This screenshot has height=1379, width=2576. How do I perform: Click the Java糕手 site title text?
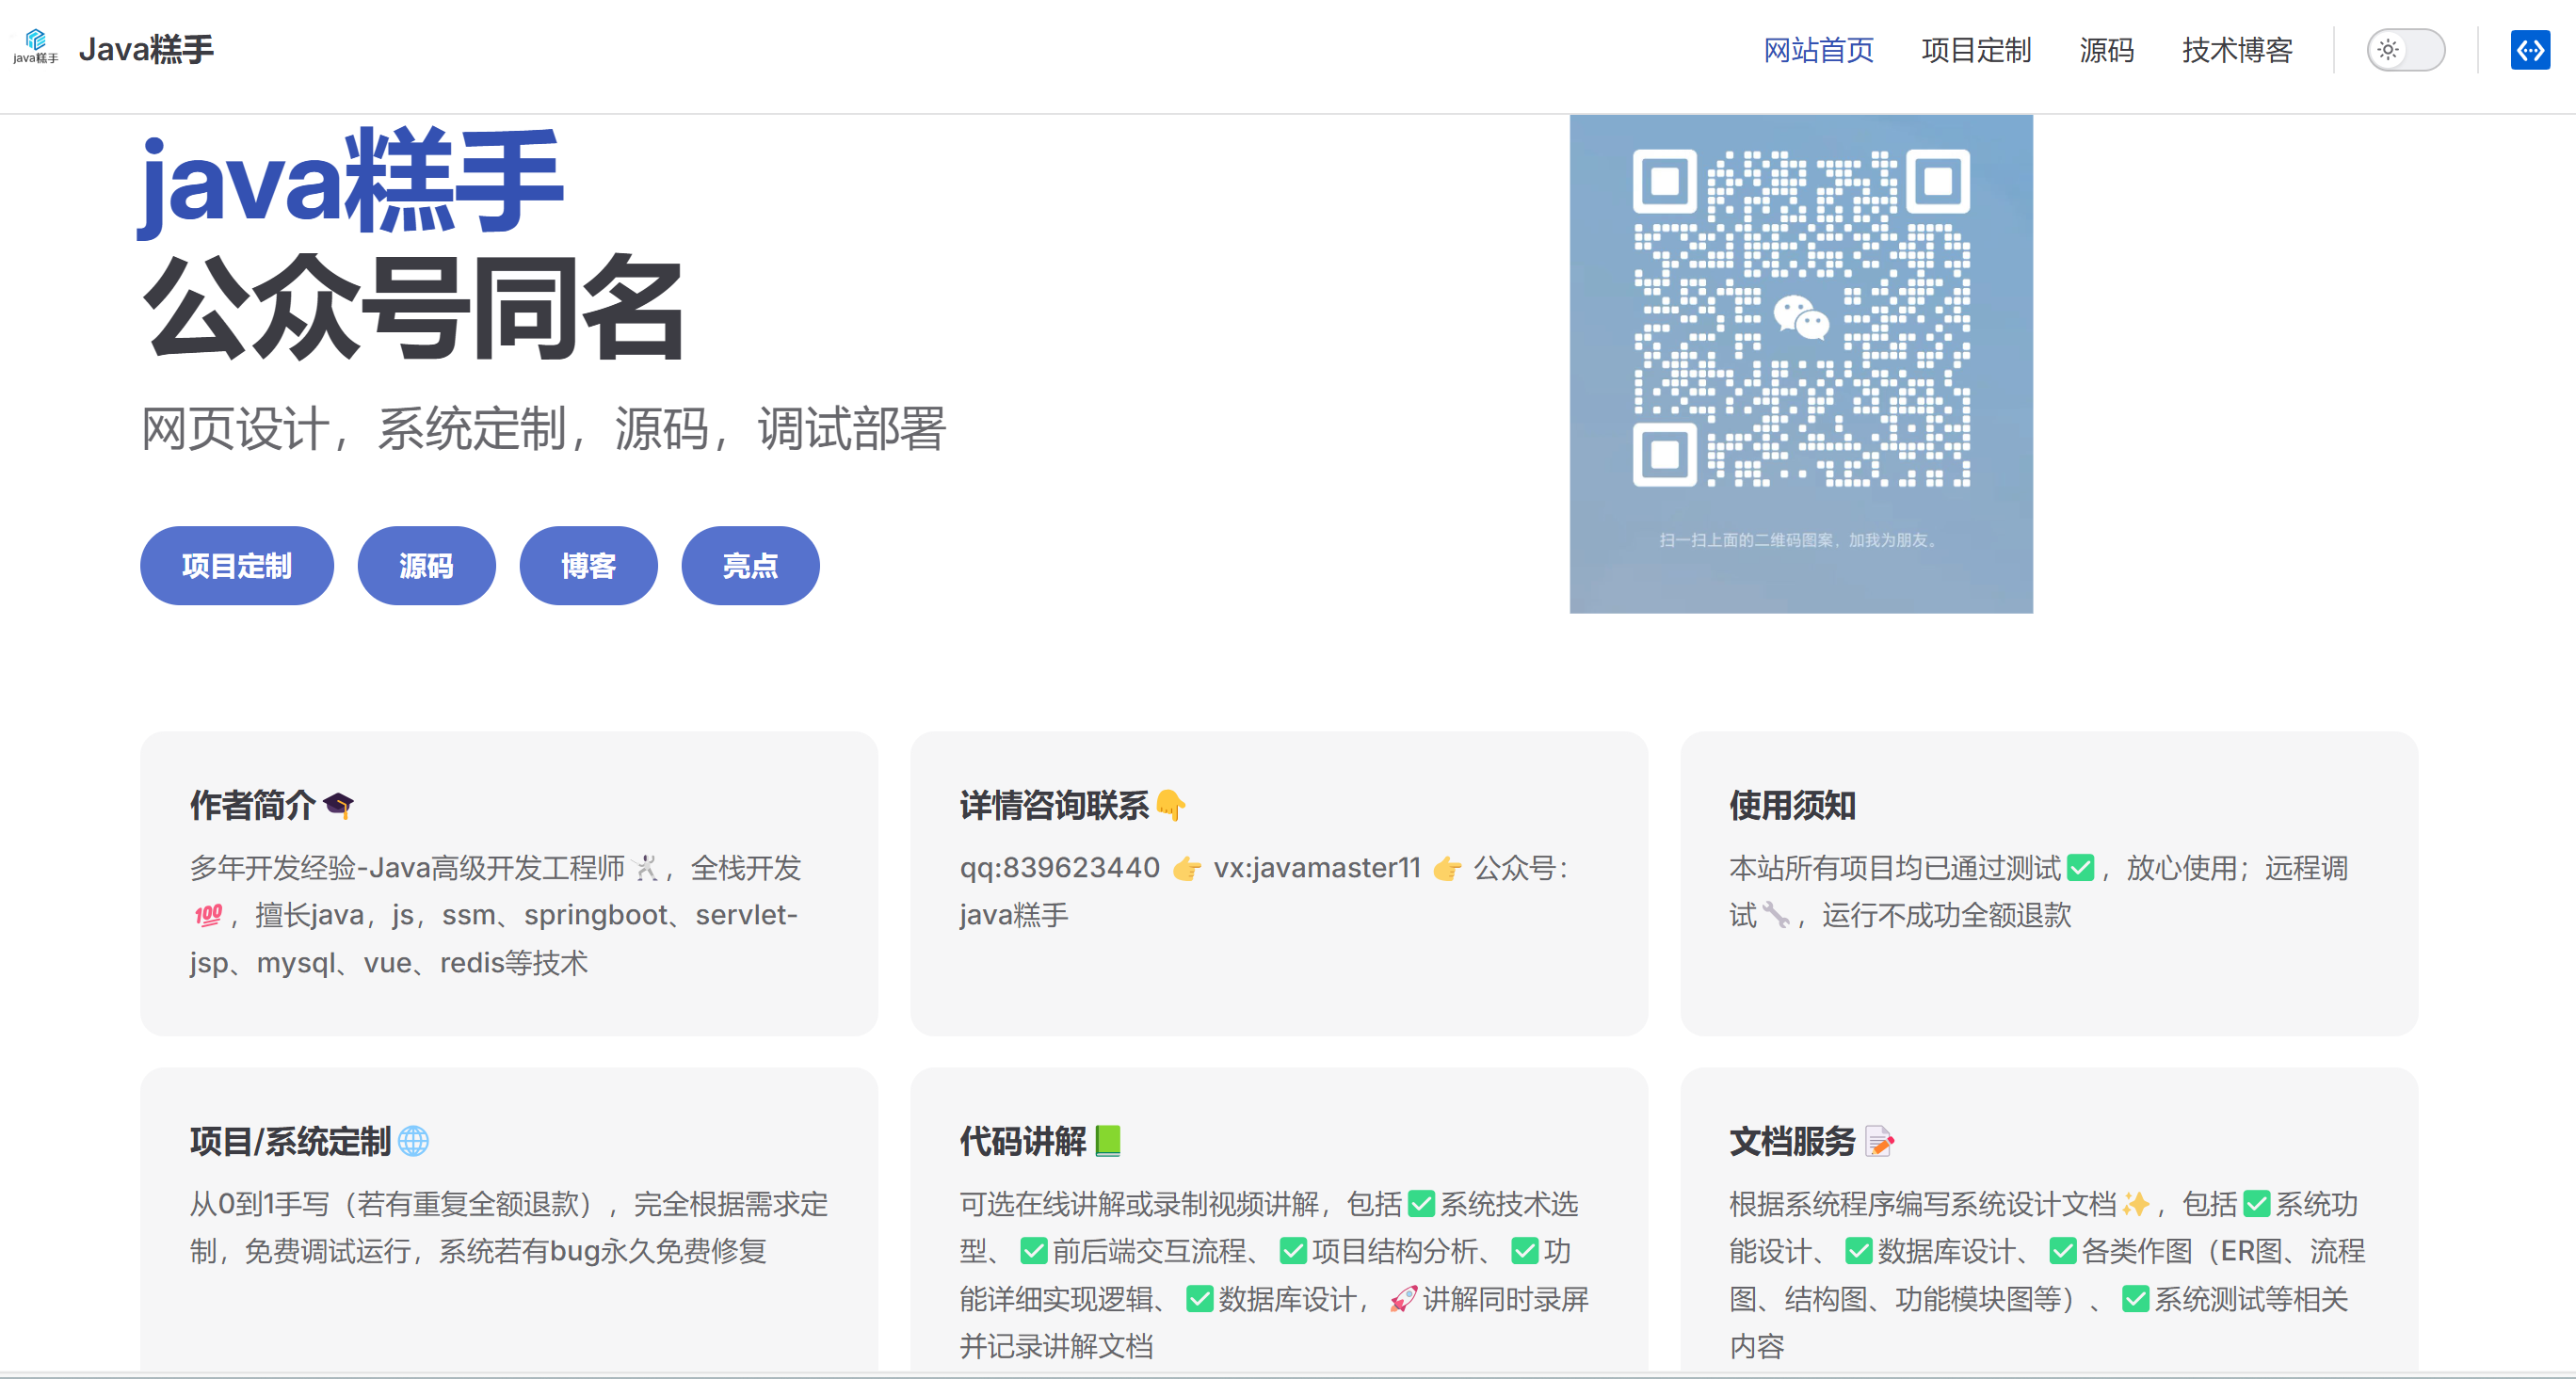(146, 49)
